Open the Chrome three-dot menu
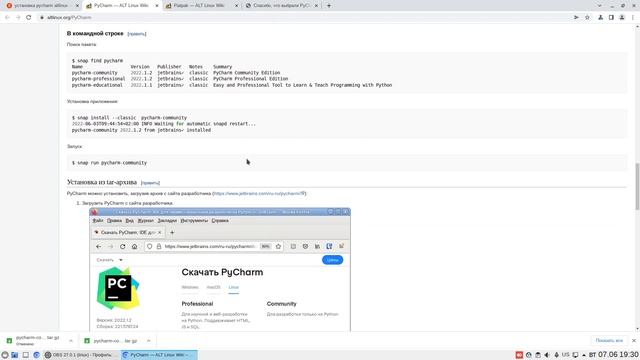640x360 pixels. [x=633, y=18]
